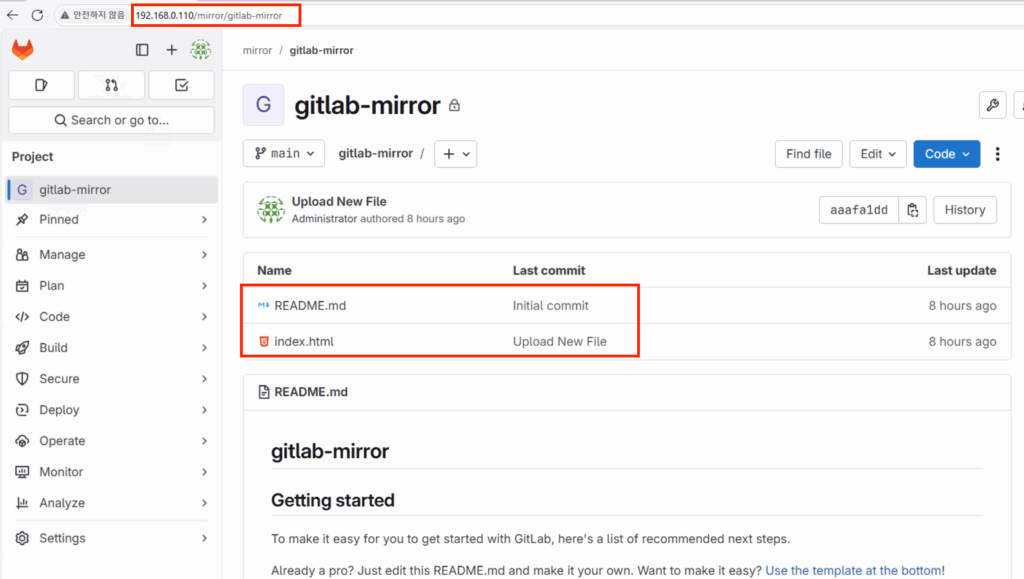Screen dimensions: 1024x579
Task: Click the Administrator avatar on the commit
Action: pos(270,210)
